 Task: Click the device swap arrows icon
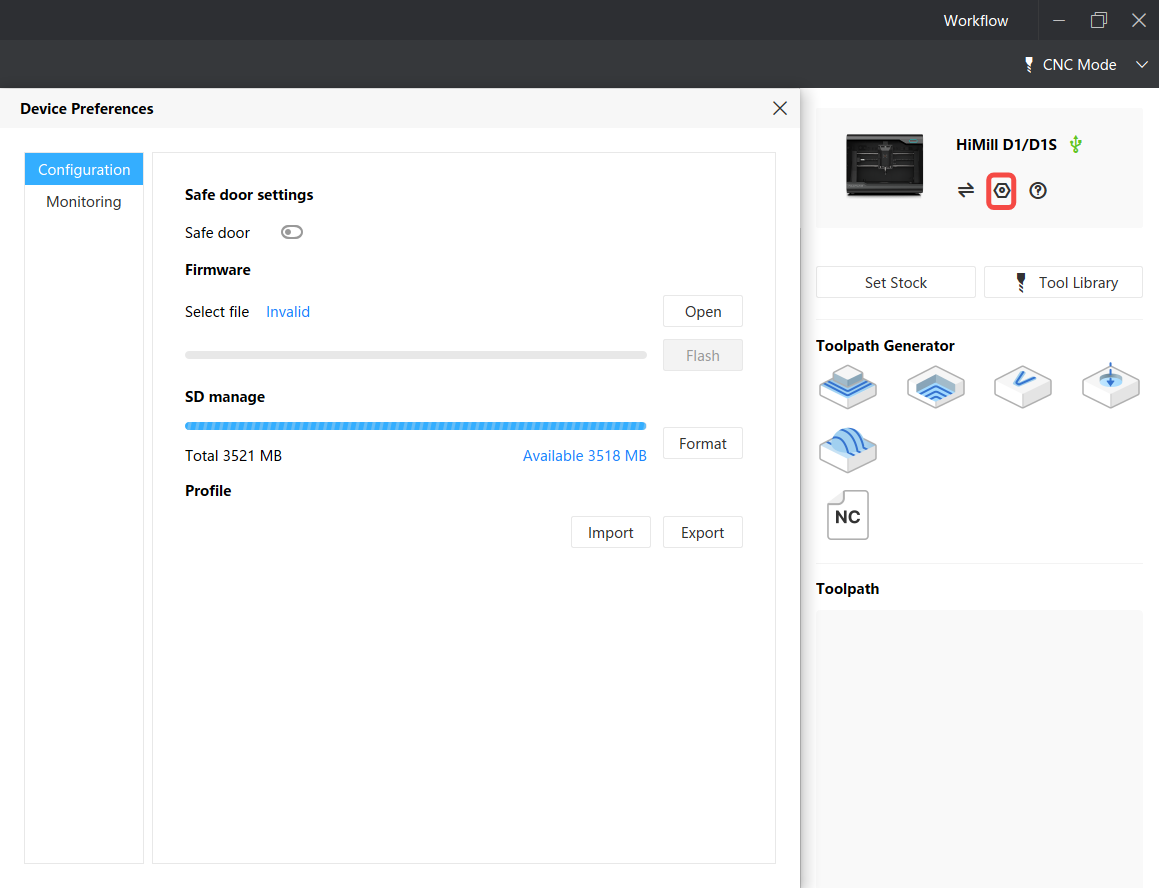click(965, 190)
